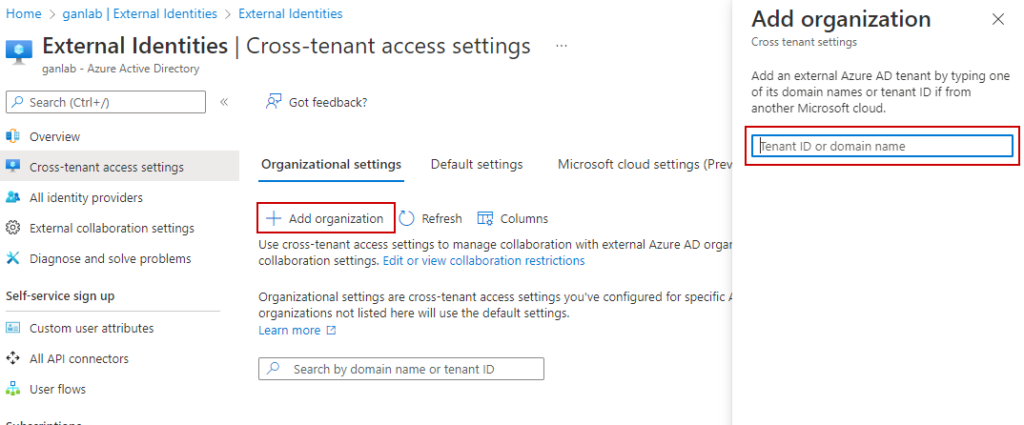Screen dimensions: 1024x425
Task: Follow Edit or view collaboration restrictions link
Action: (x=484, y=260)
